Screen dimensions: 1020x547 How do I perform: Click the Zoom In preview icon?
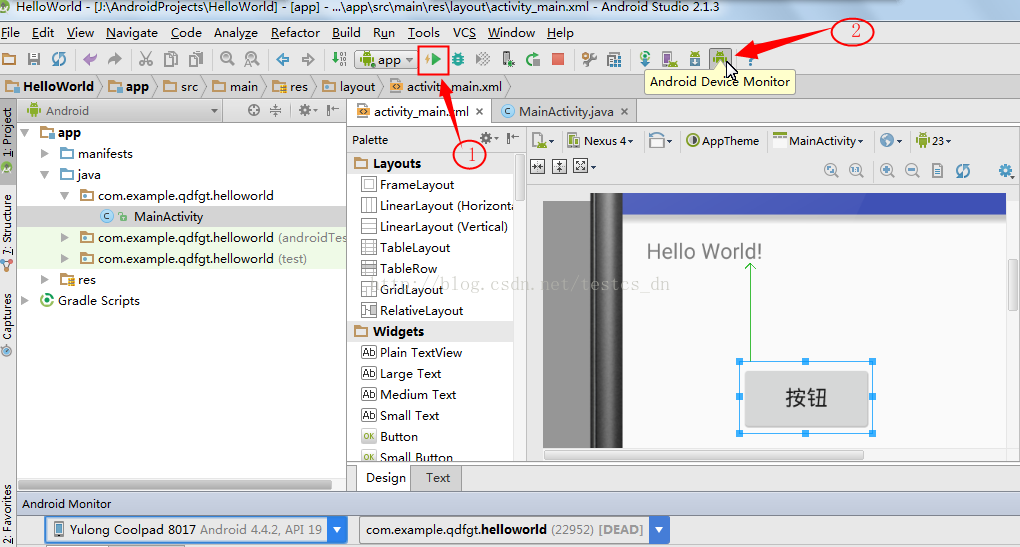coord(887,170)
